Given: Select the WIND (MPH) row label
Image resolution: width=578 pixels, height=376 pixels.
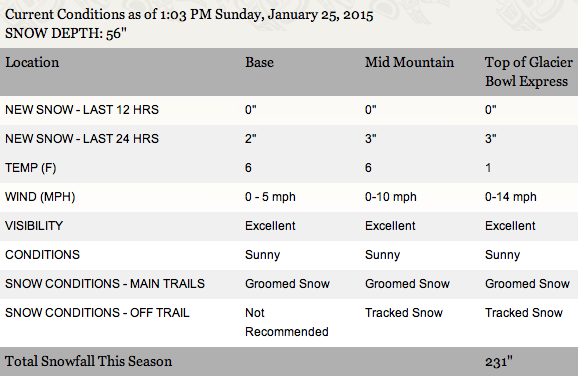Looking at the screenshot, I should [40, 197].
